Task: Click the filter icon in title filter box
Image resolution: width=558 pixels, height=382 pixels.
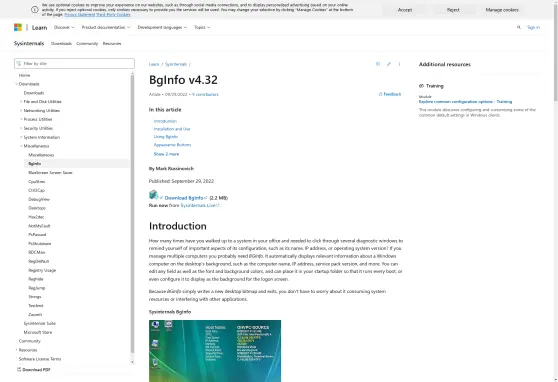Action: pyautogui.click(x=19, y=63)
